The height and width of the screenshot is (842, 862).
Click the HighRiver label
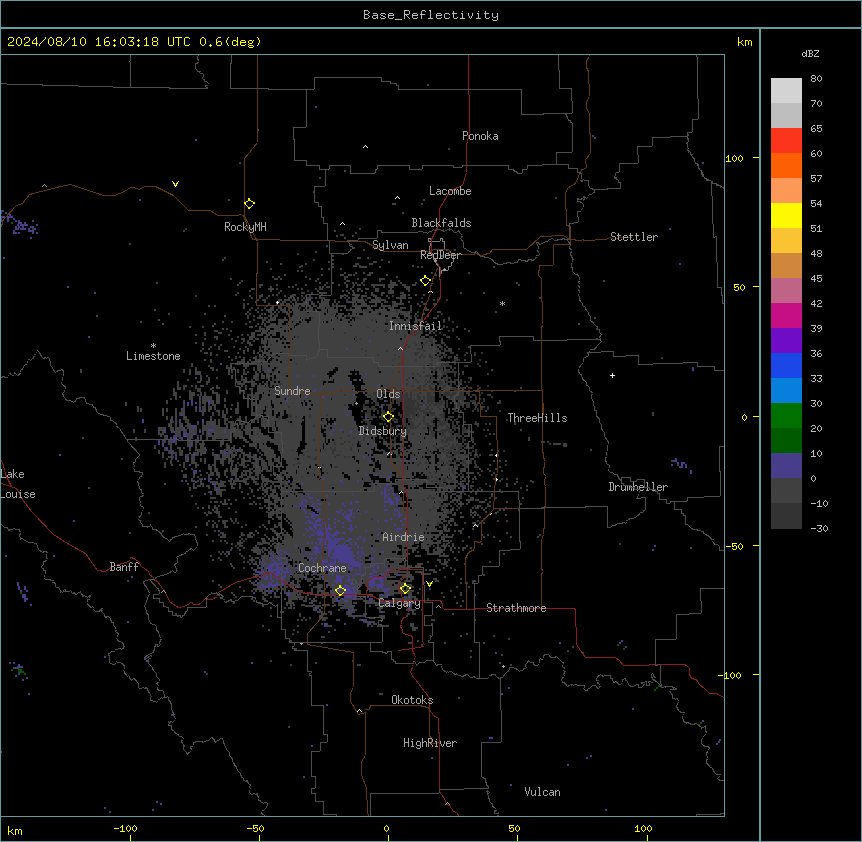point(430,743)
